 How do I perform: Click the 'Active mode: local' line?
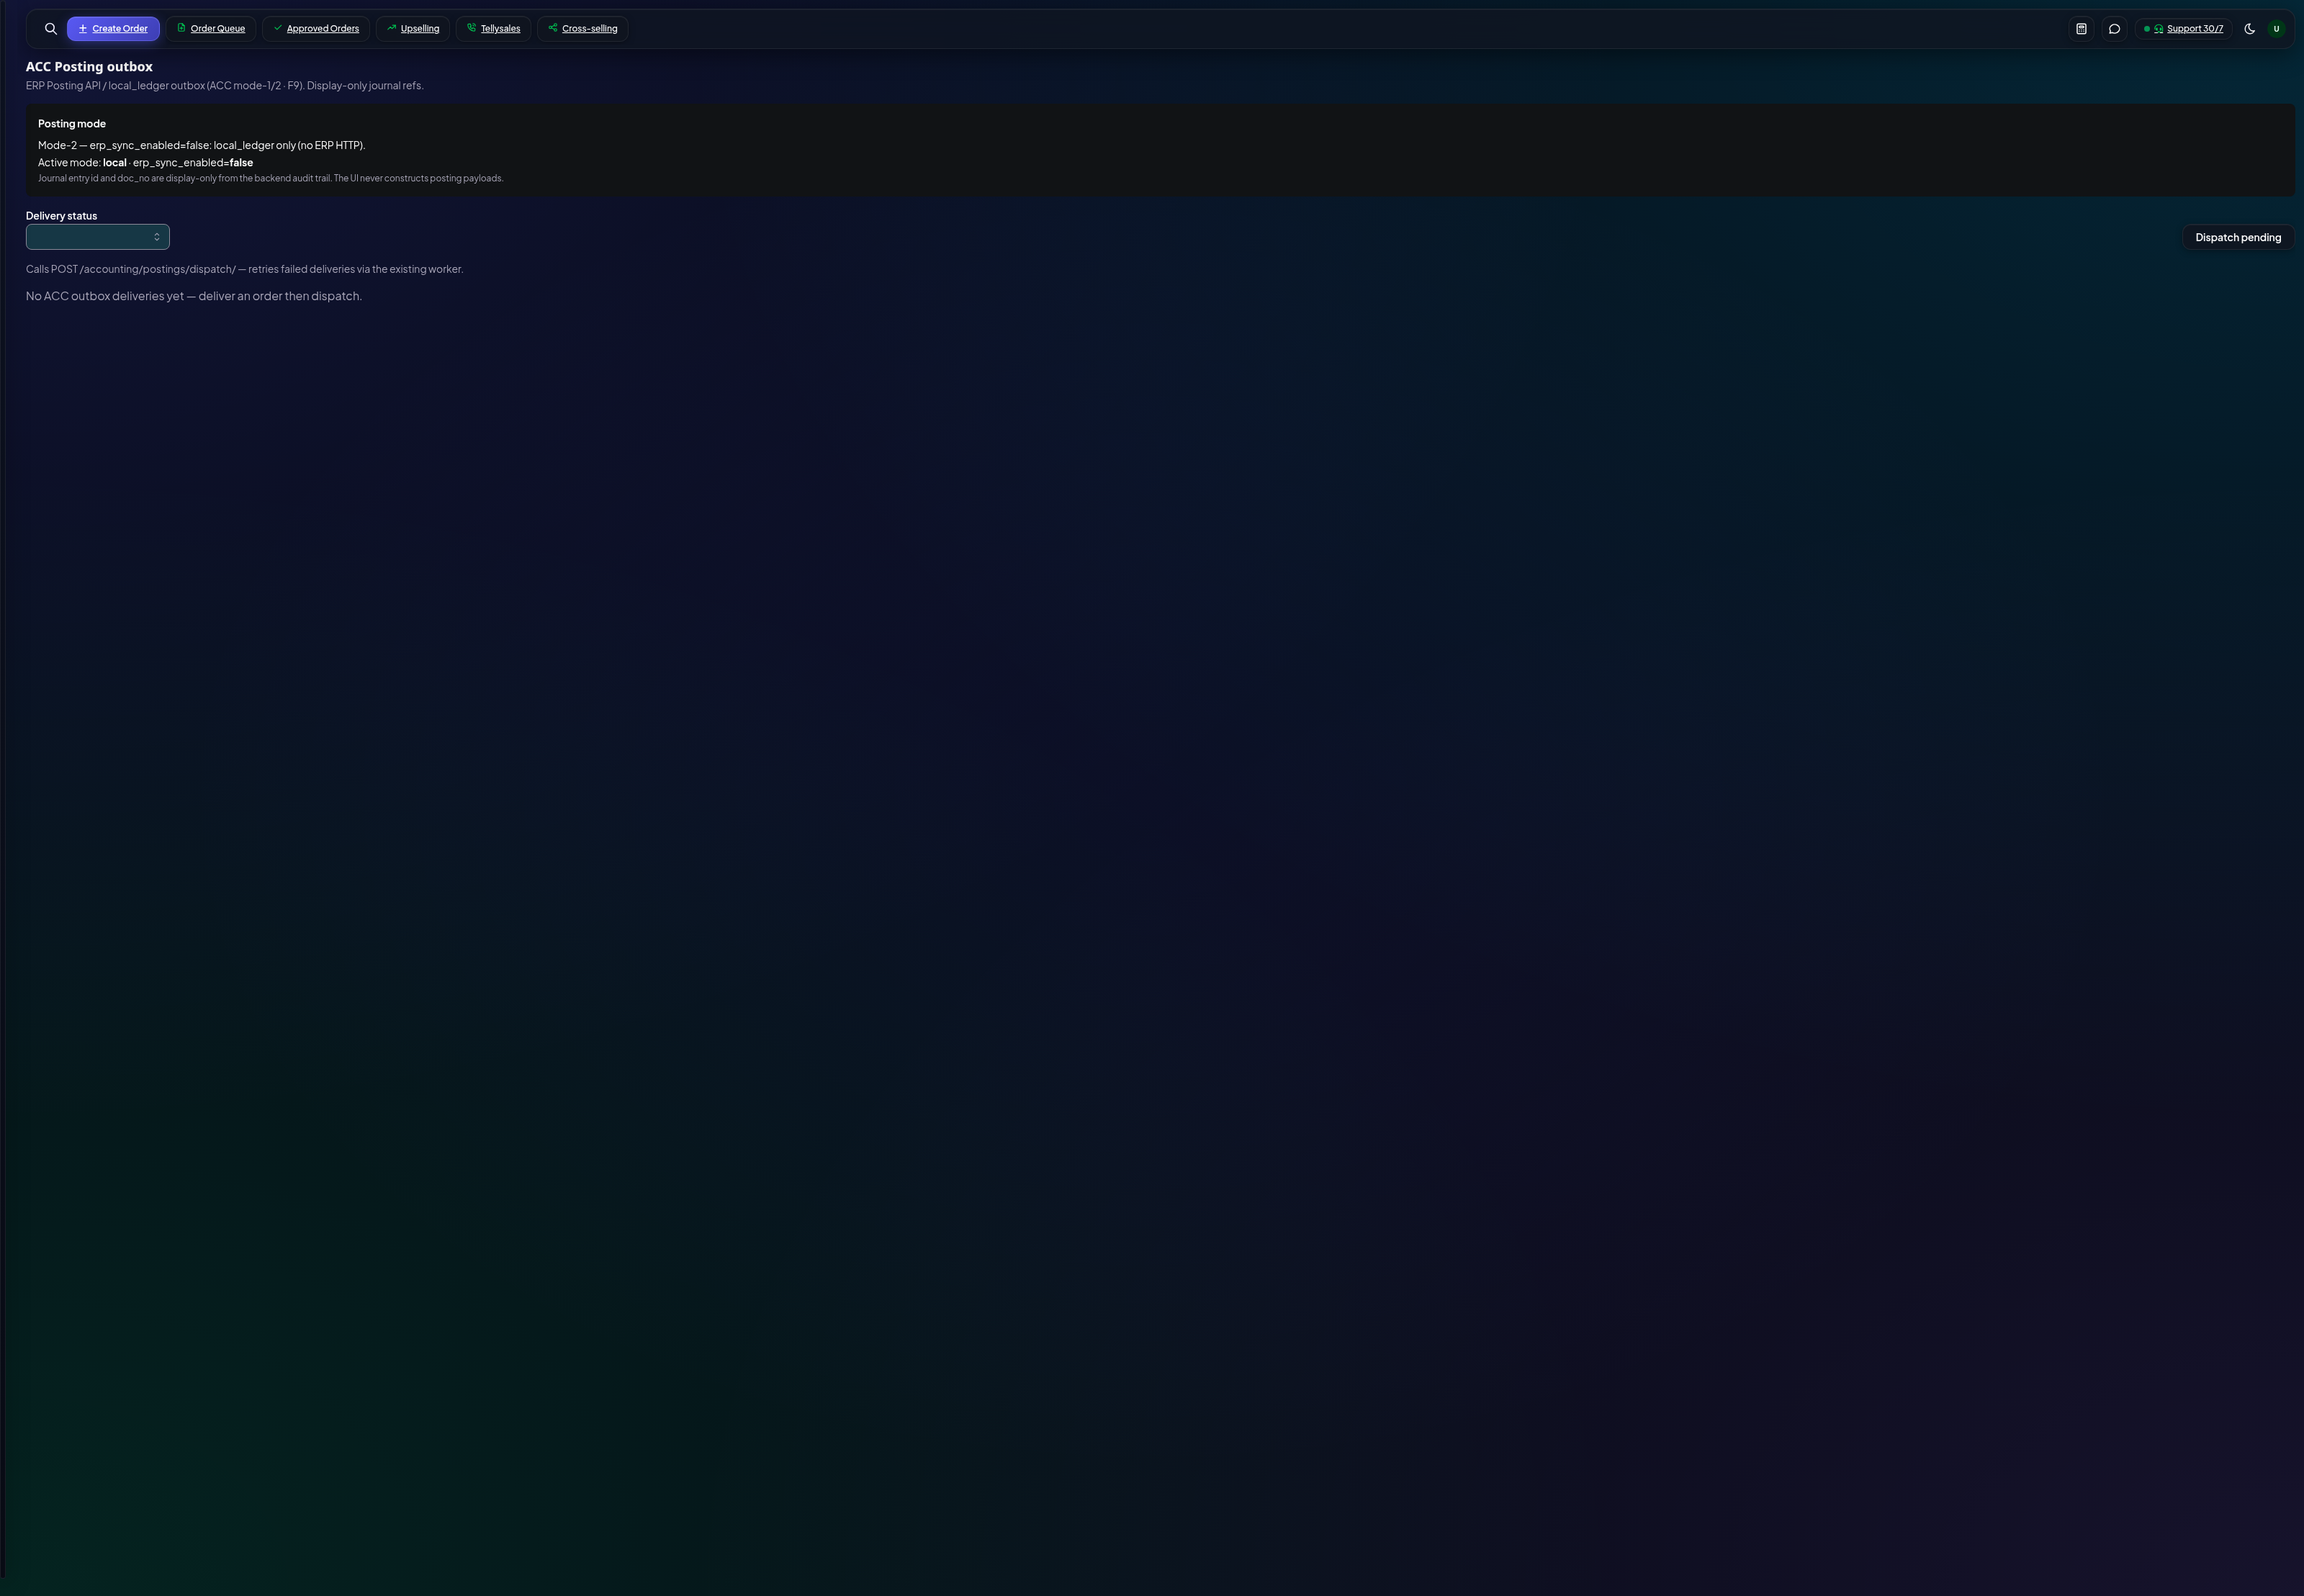146,163
